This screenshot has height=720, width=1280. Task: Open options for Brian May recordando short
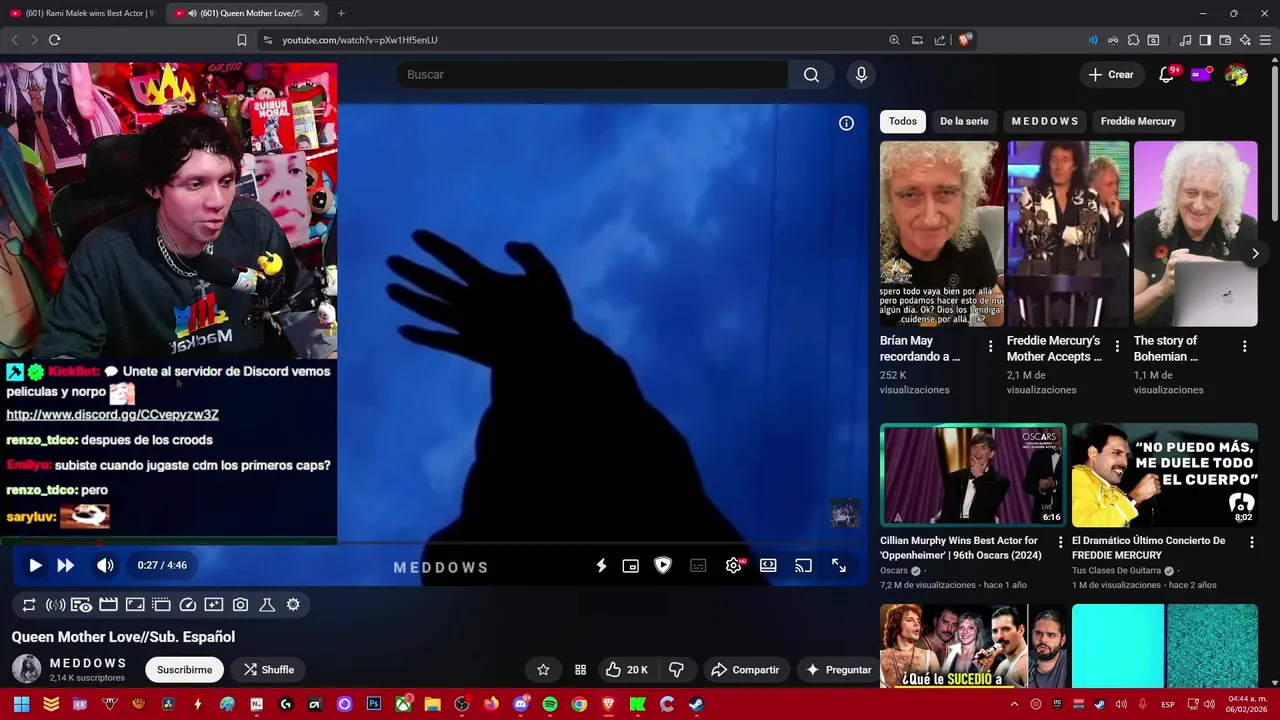click(991, 347)
